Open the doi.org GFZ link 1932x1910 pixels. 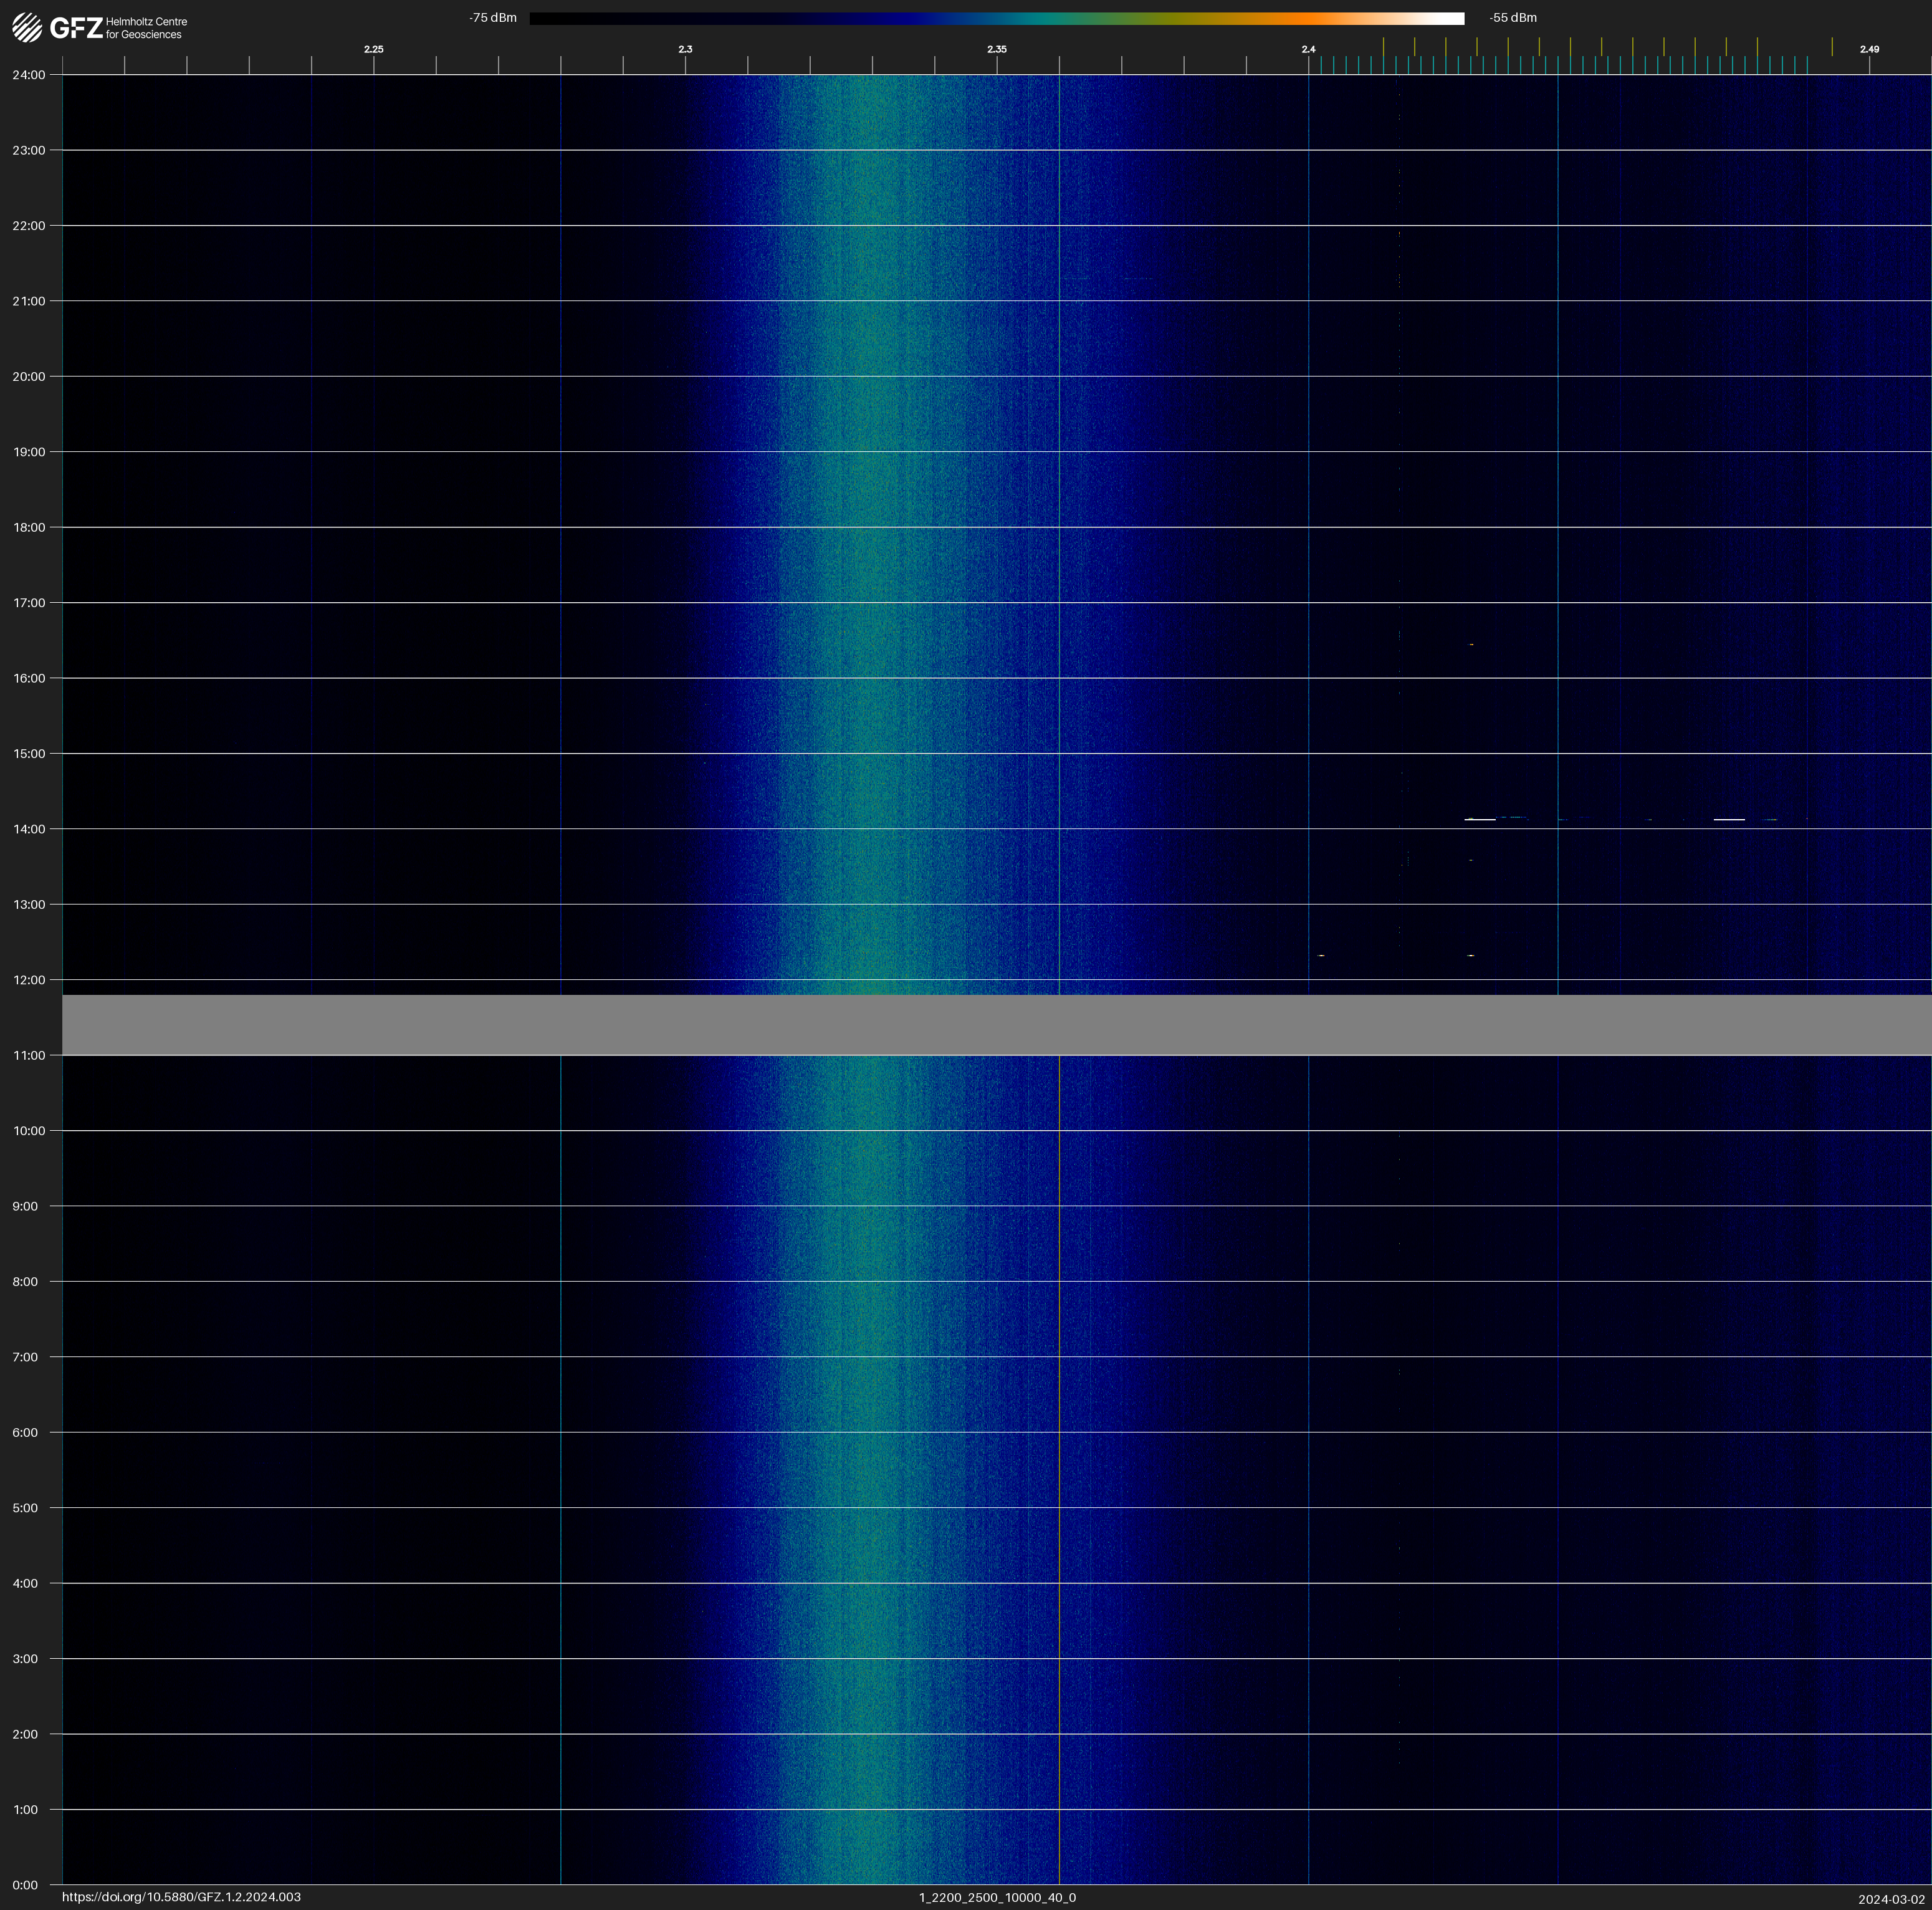click(x=181, y=1897)
